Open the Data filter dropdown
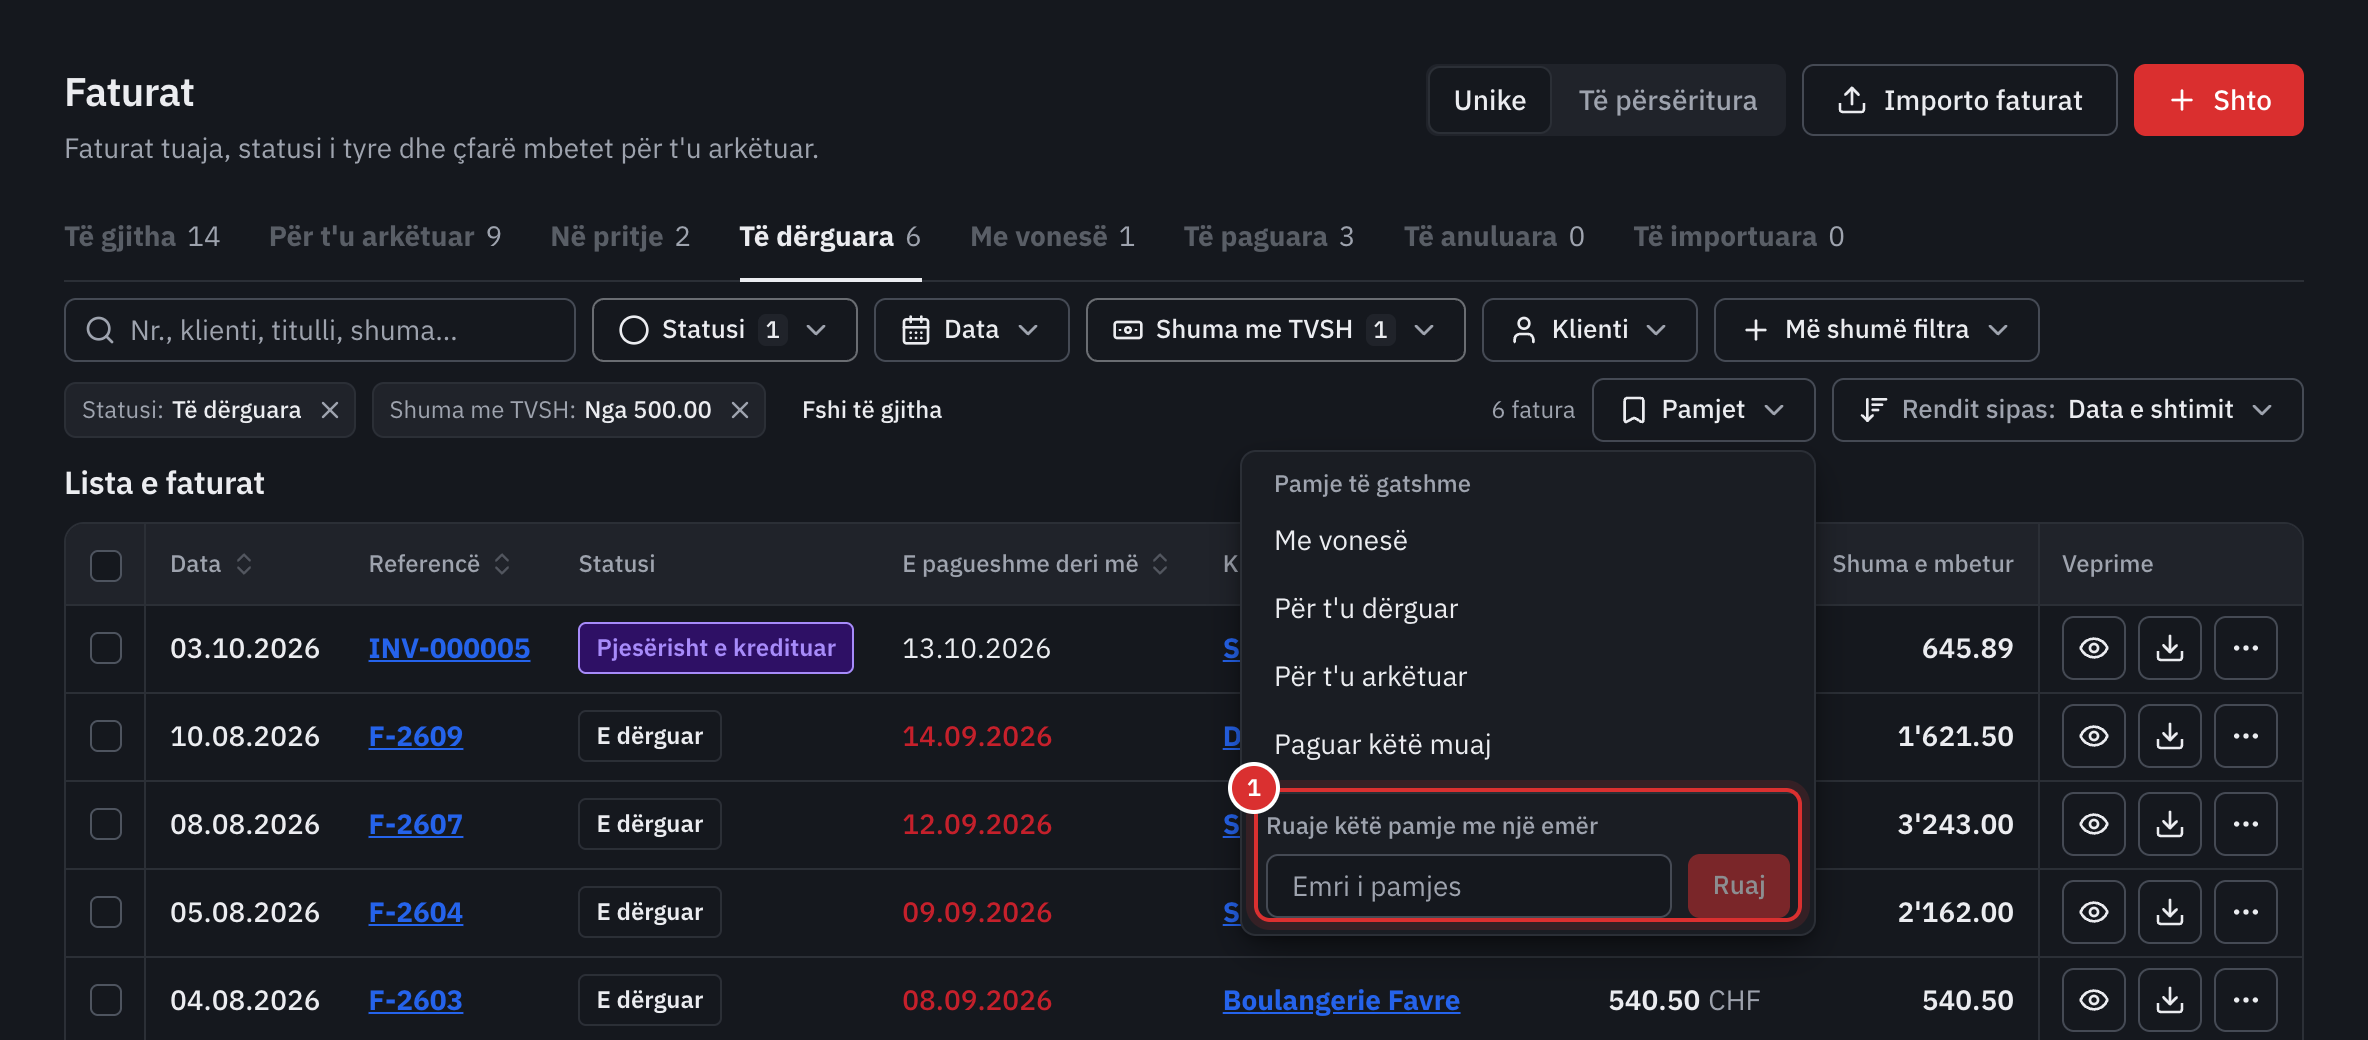 [971, 330]
